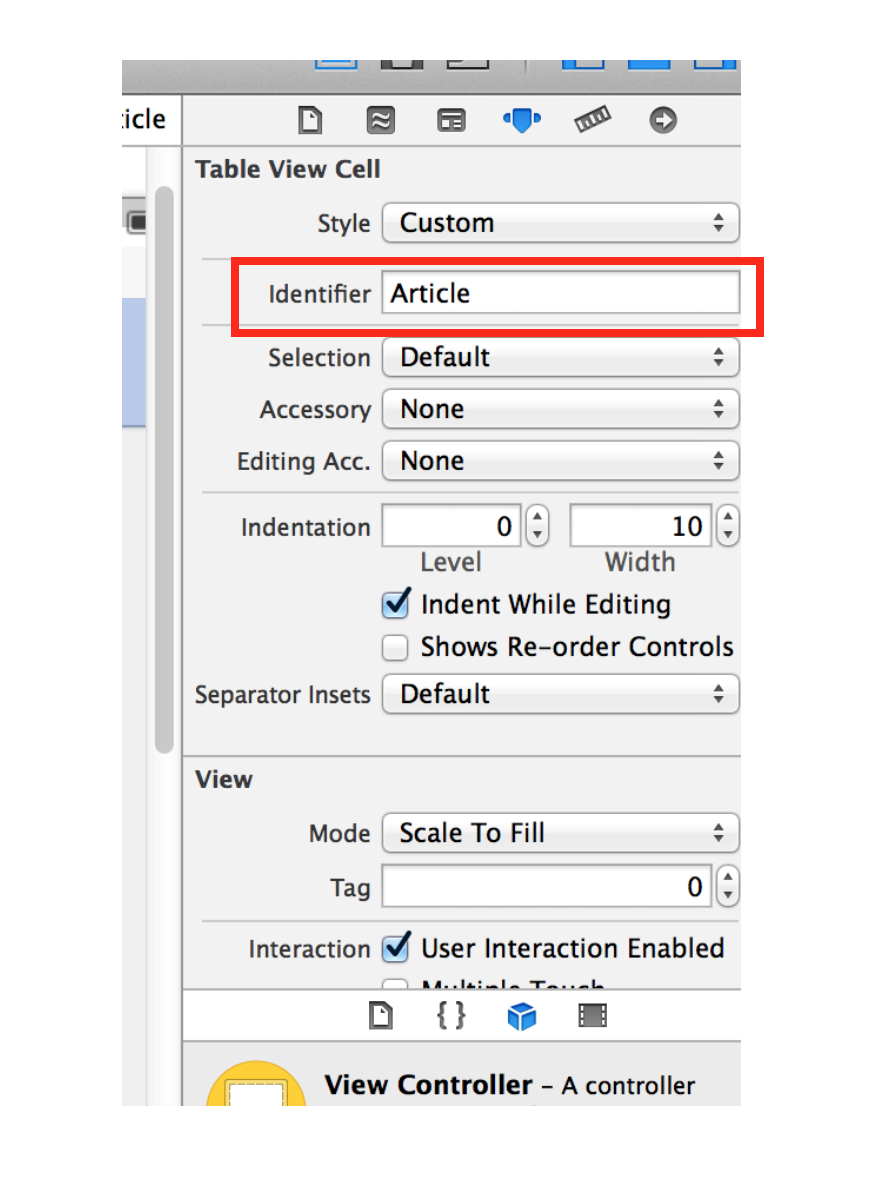Show the Code Snippet library braces icon

pos(451,1016)
